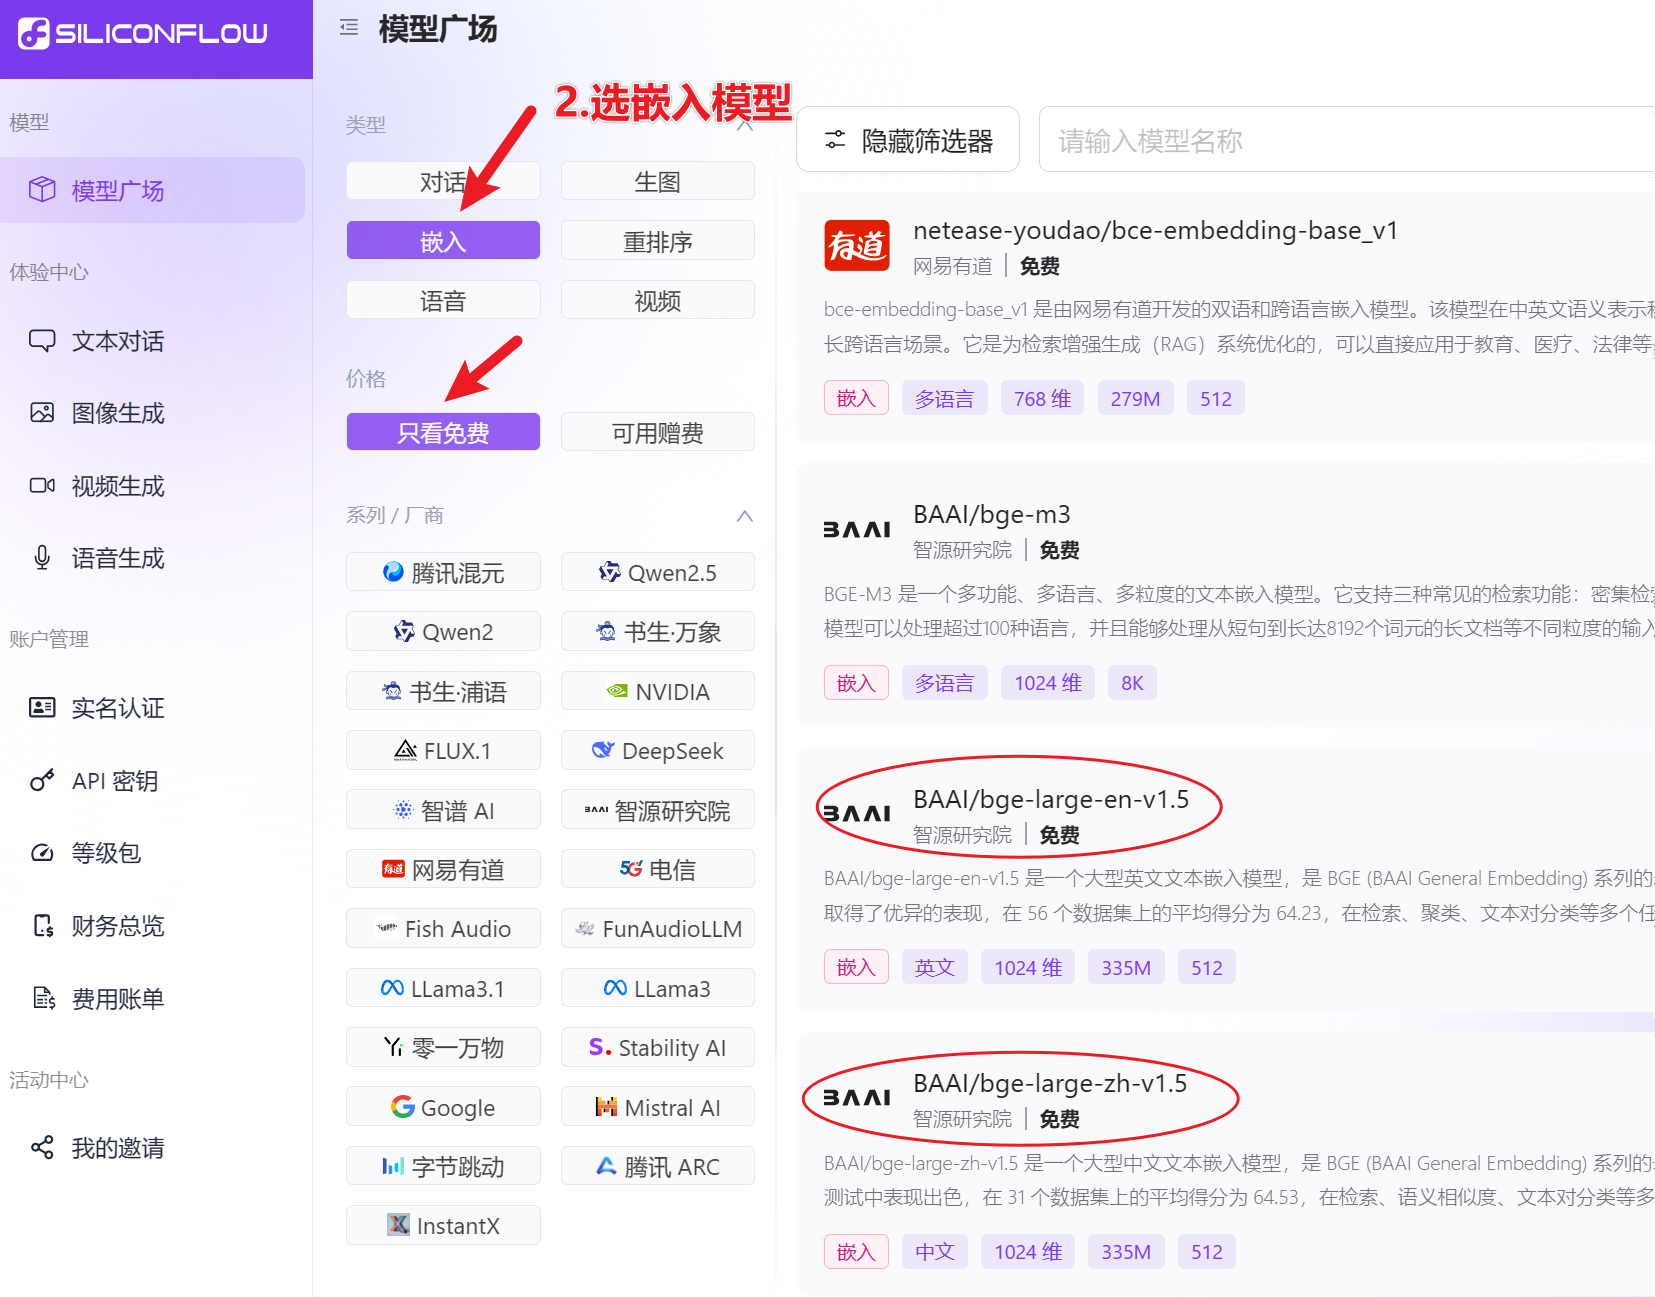The width and height of the screenshot is (1655, 1297).
Task: Click the BAAI logo beside bge-m3
Action: click(857, 530)
